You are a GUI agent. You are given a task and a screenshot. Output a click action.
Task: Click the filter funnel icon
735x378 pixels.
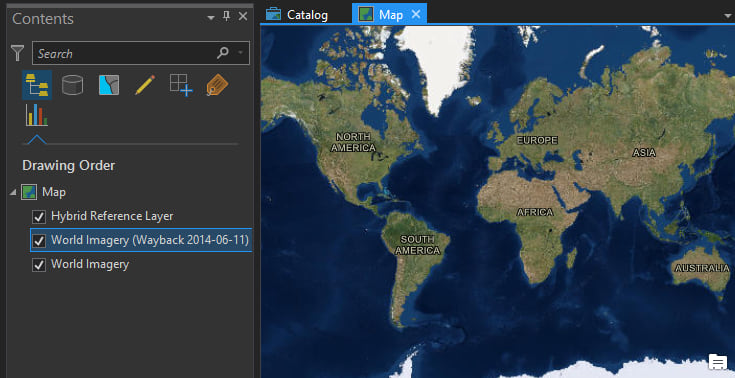click(17, 53)
